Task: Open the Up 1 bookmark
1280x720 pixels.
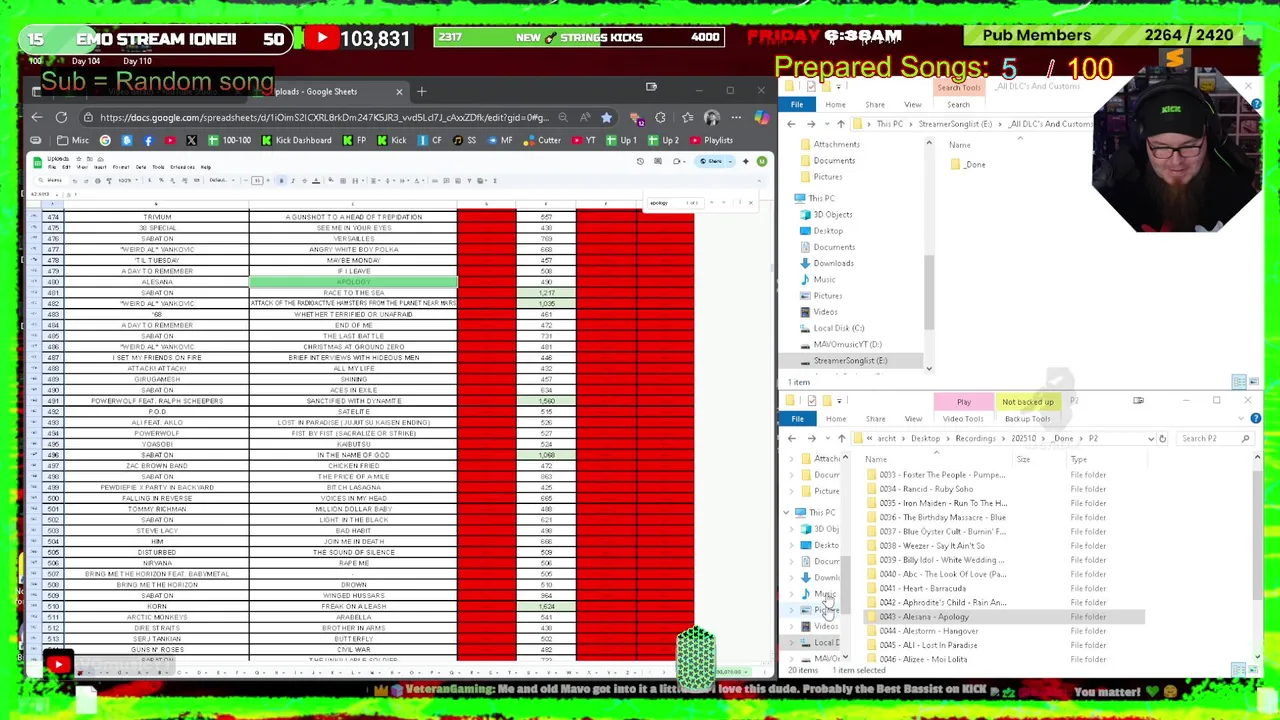Action: click(621, 140)
